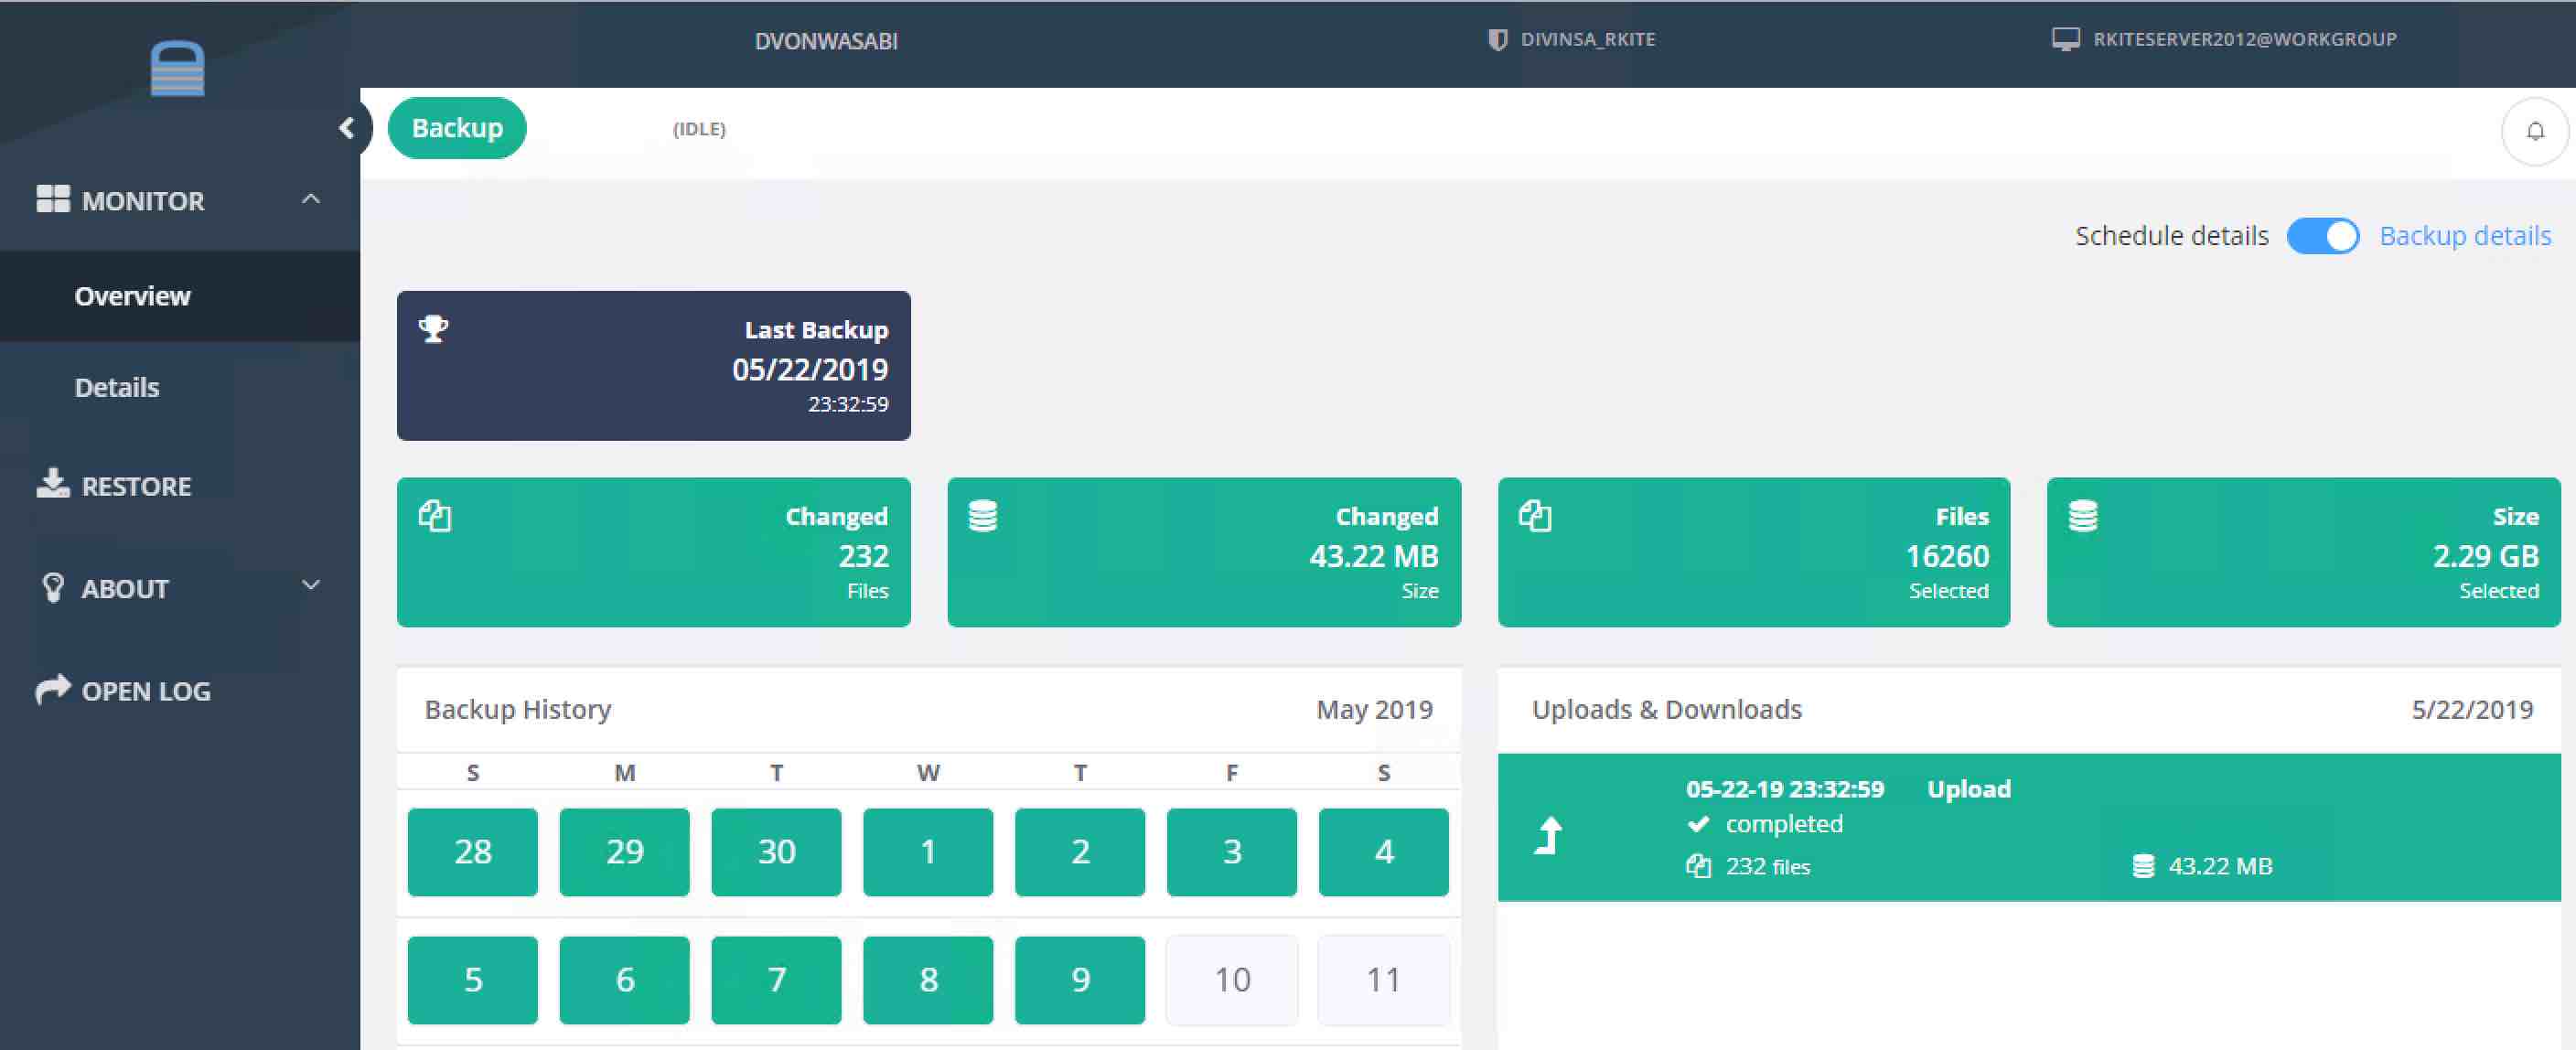Viewport: 2576px width, 1050px height.
Task: Click the DVONWASABI header label
Action: tap(826, 41)
